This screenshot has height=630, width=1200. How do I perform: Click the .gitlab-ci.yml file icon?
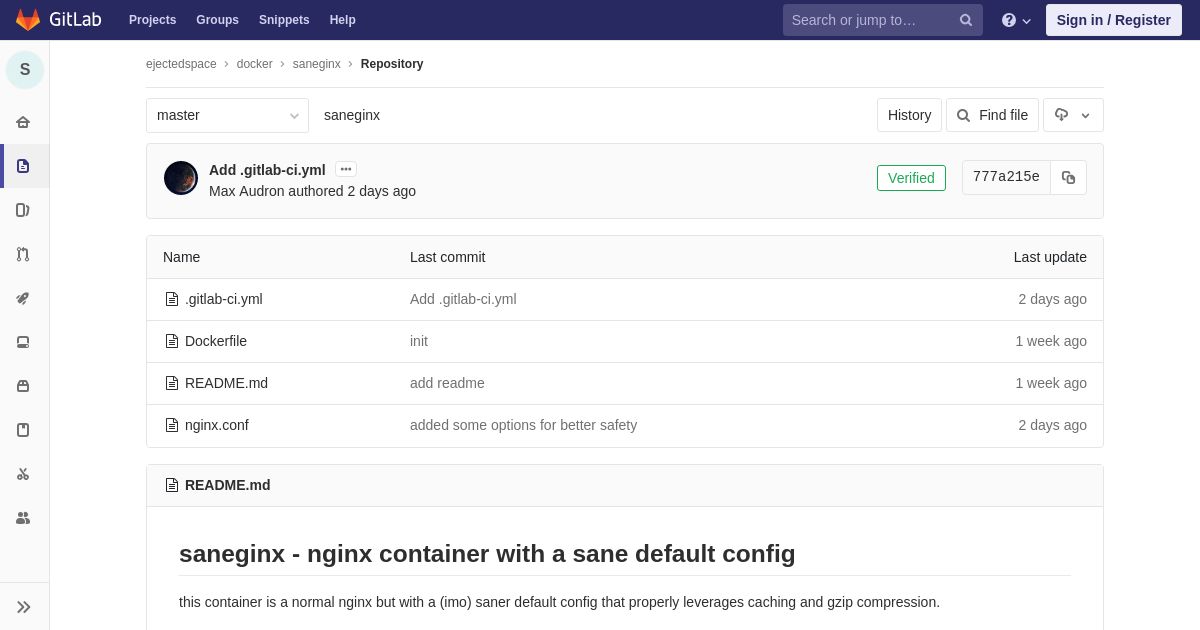click(x=172, y=299)
